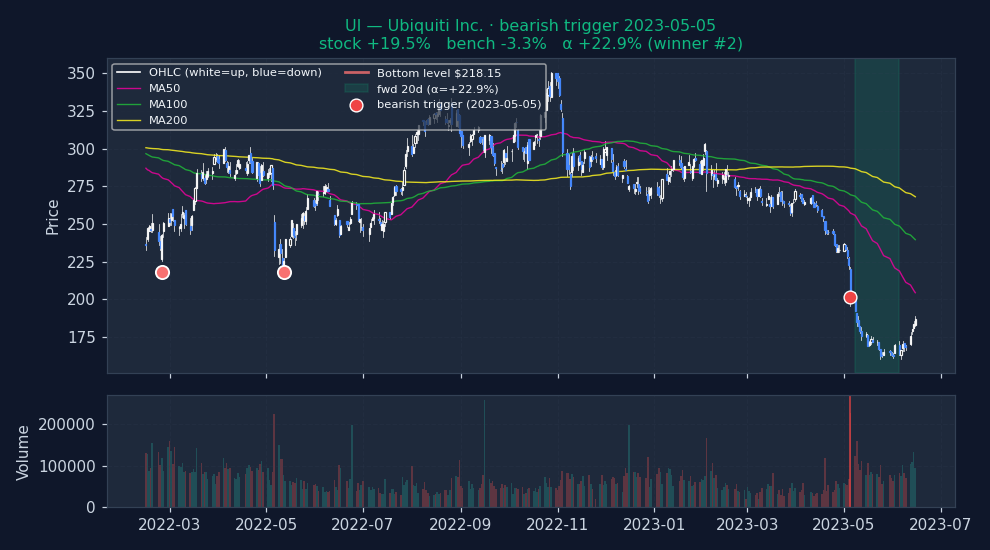Toggle the OHLC legend entry
Screen dimensions: 990x550
(235, 73)
